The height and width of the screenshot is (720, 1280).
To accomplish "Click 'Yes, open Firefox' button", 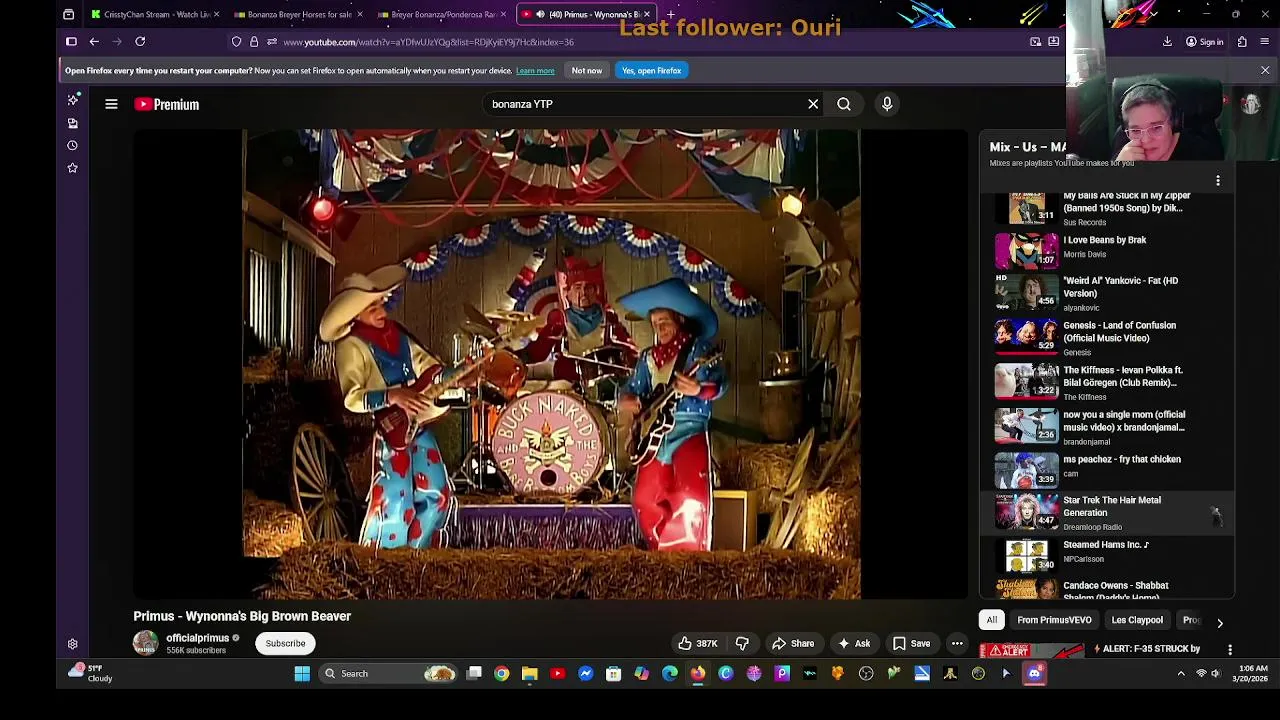I will click(651, 71).
